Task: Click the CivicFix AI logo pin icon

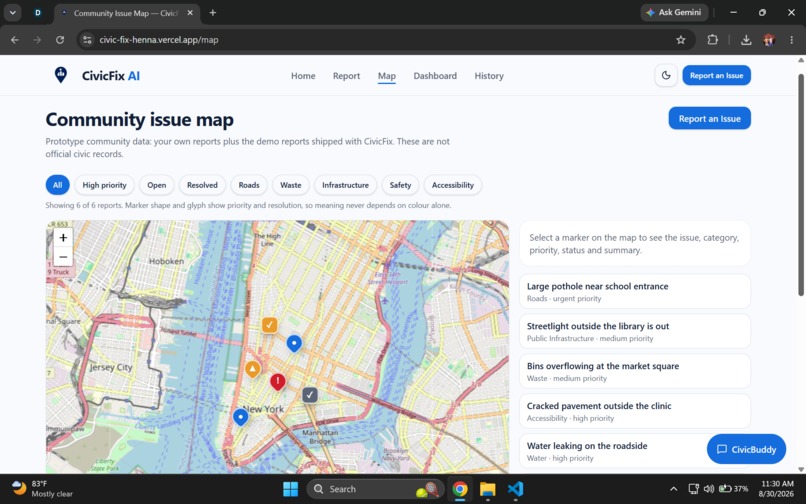Action: pos(61,75)
